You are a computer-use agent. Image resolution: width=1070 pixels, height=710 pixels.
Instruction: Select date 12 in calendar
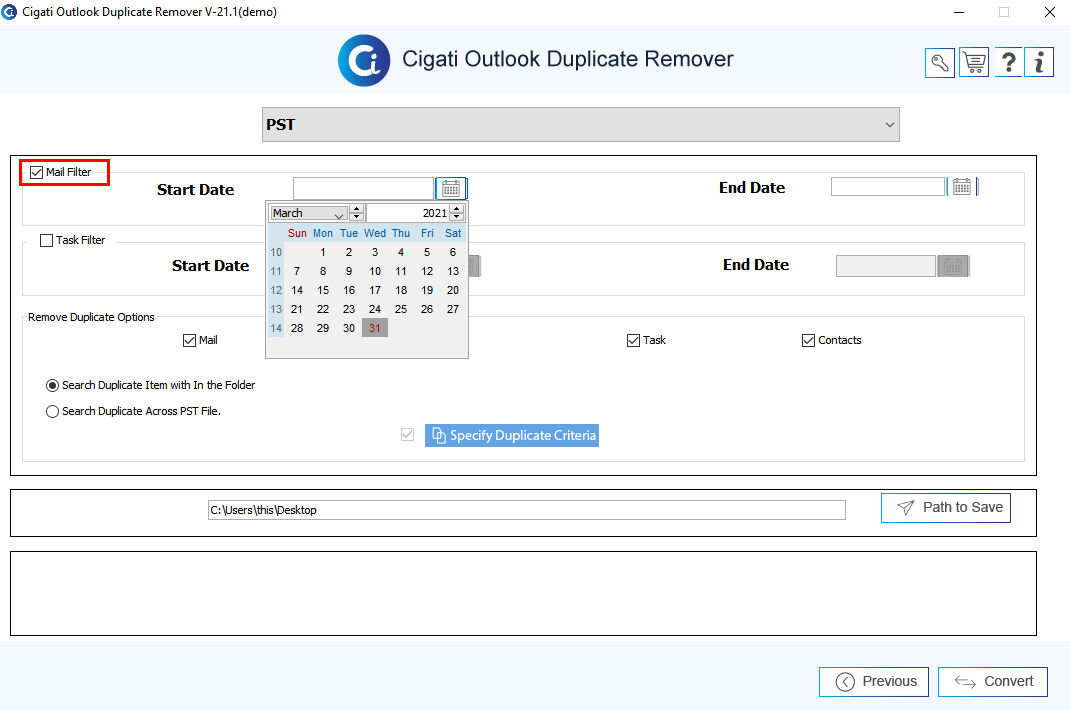click(426, 271)
